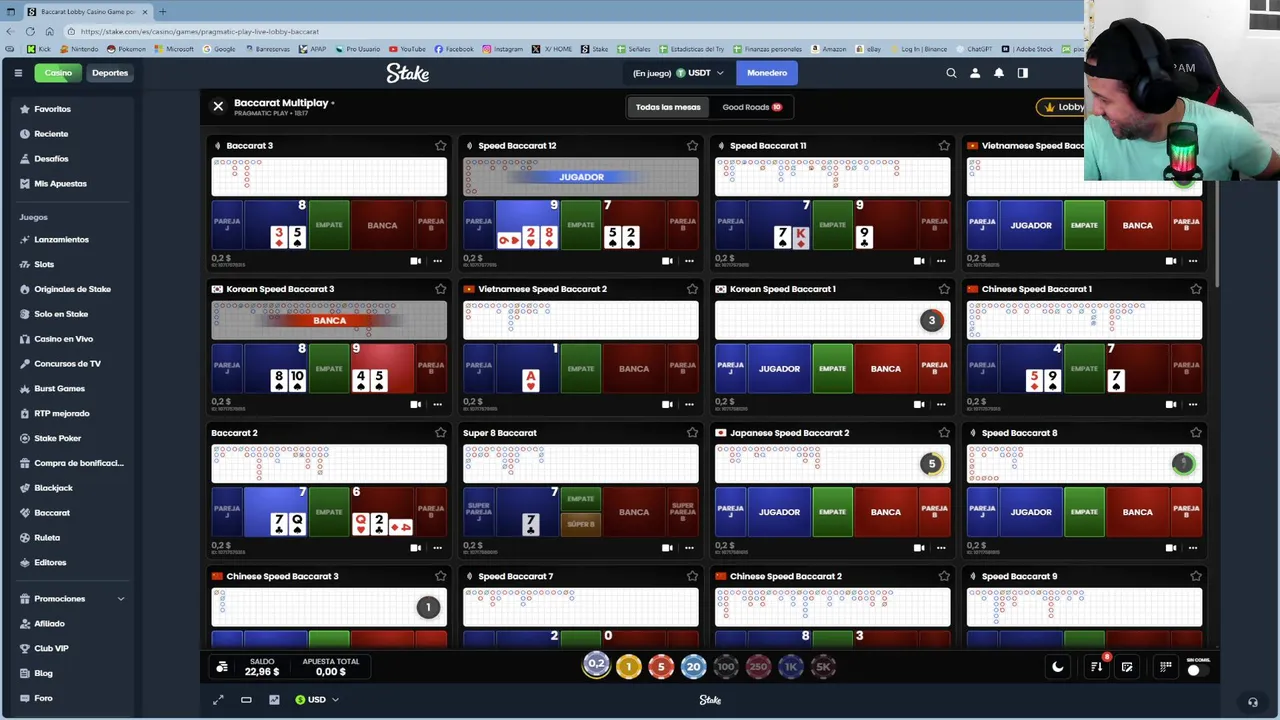Enter fullscreen with expand arrows icon
This screenshot has height=720, width=1280.
pyautogui.click(x=218, y=700)
